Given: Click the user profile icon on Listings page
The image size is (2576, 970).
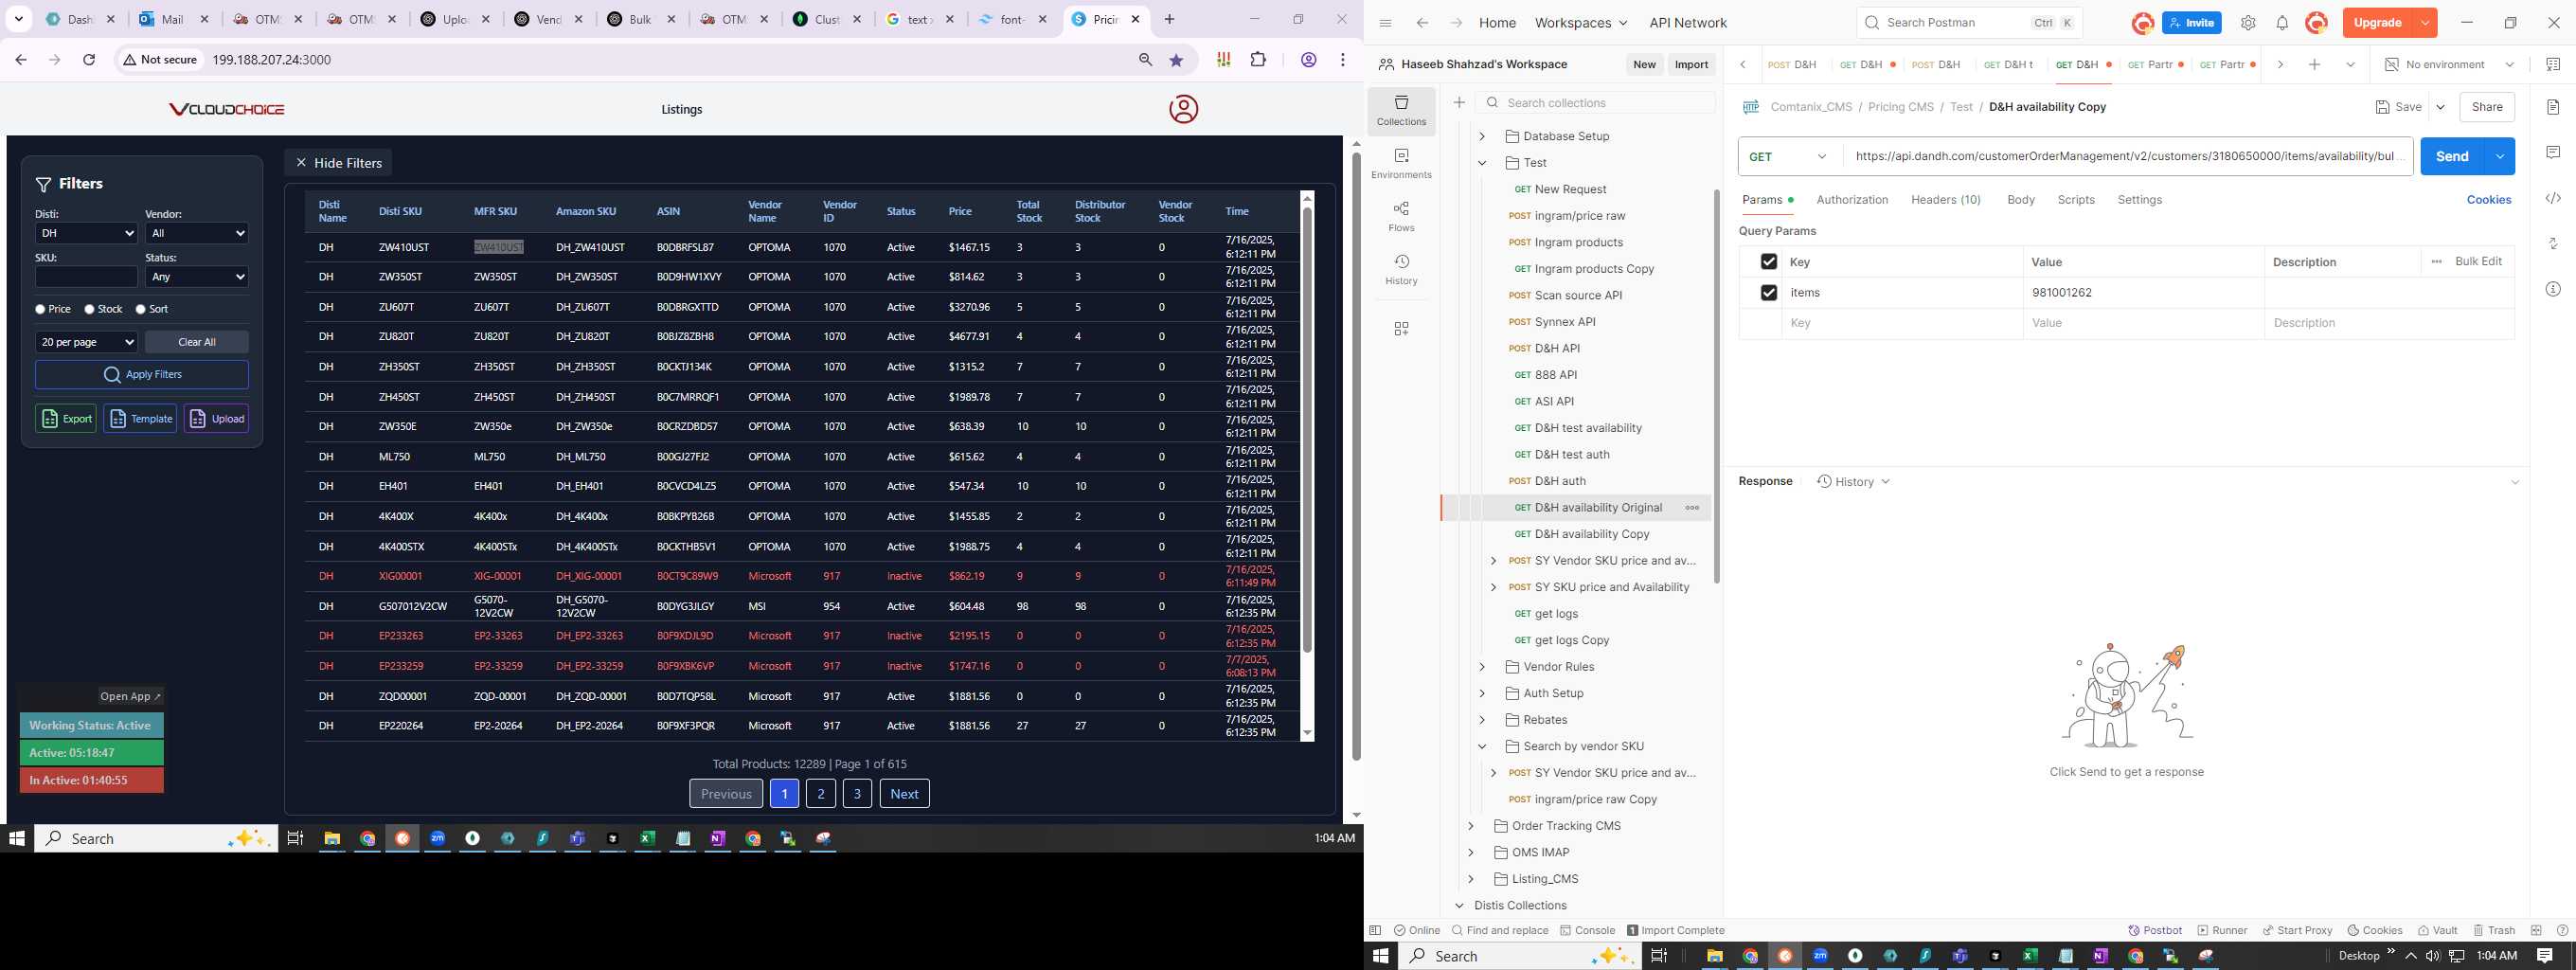Looking at the screenshot, I should point(1183,109).
